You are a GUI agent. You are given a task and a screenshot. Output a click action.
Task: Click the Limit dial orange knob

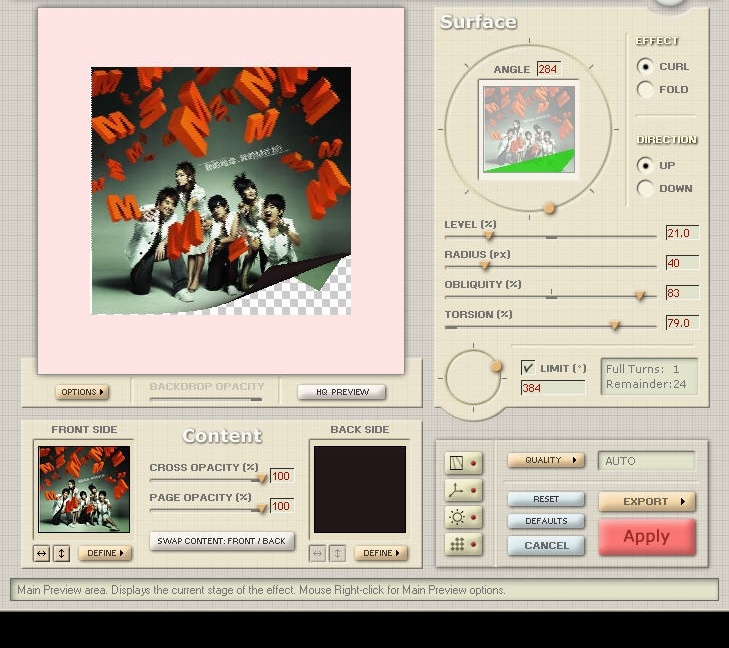tap(497, 367)
